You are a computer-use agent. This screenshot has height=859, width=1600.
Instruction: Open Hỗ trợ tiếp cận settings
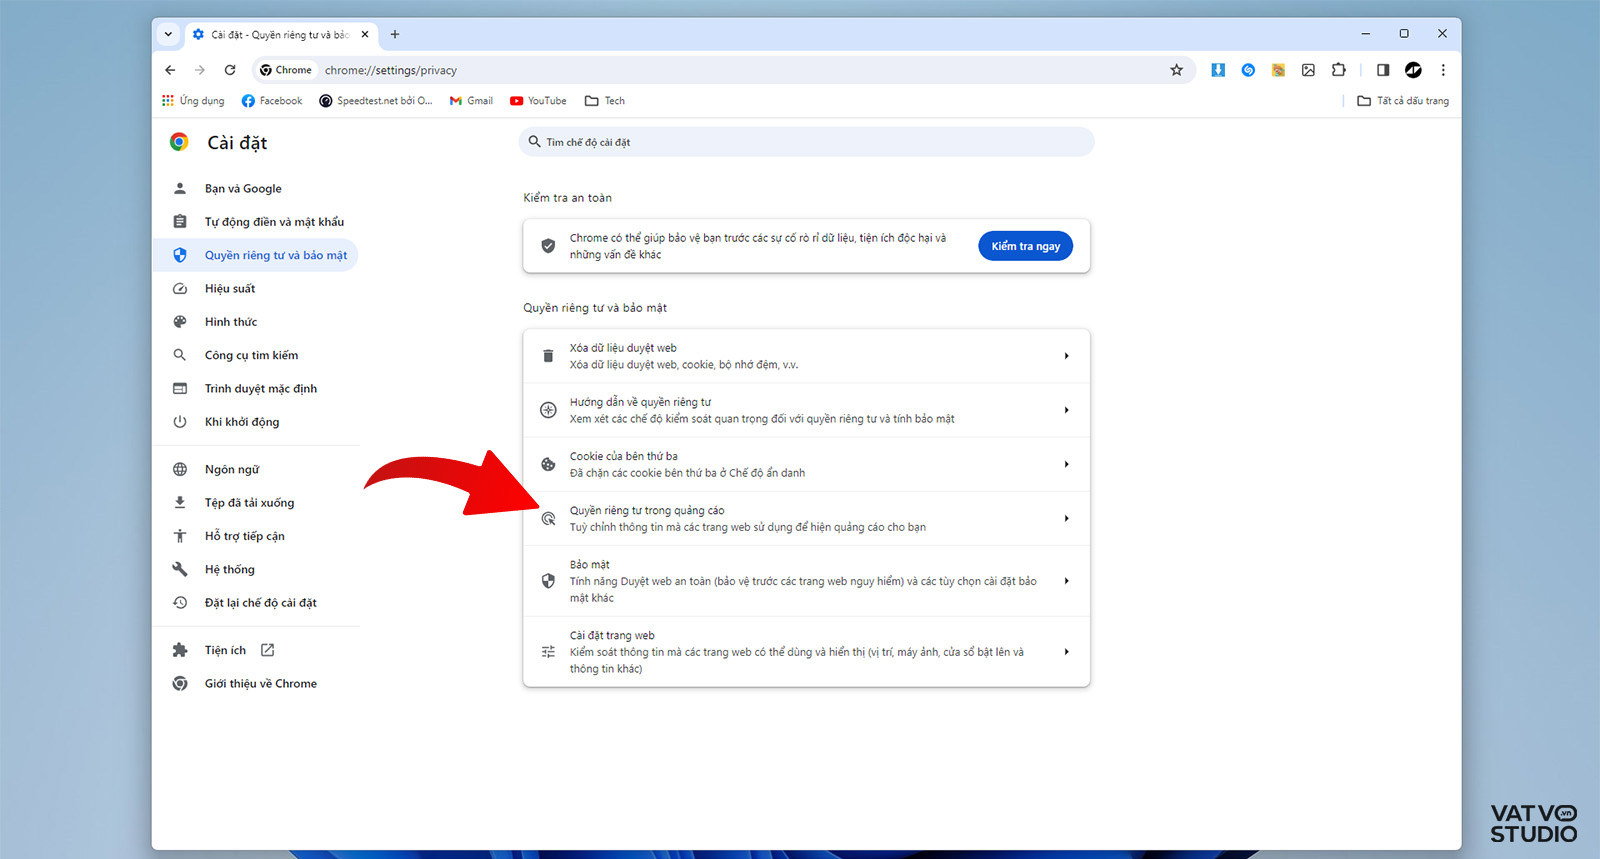[x=256, y=536]
